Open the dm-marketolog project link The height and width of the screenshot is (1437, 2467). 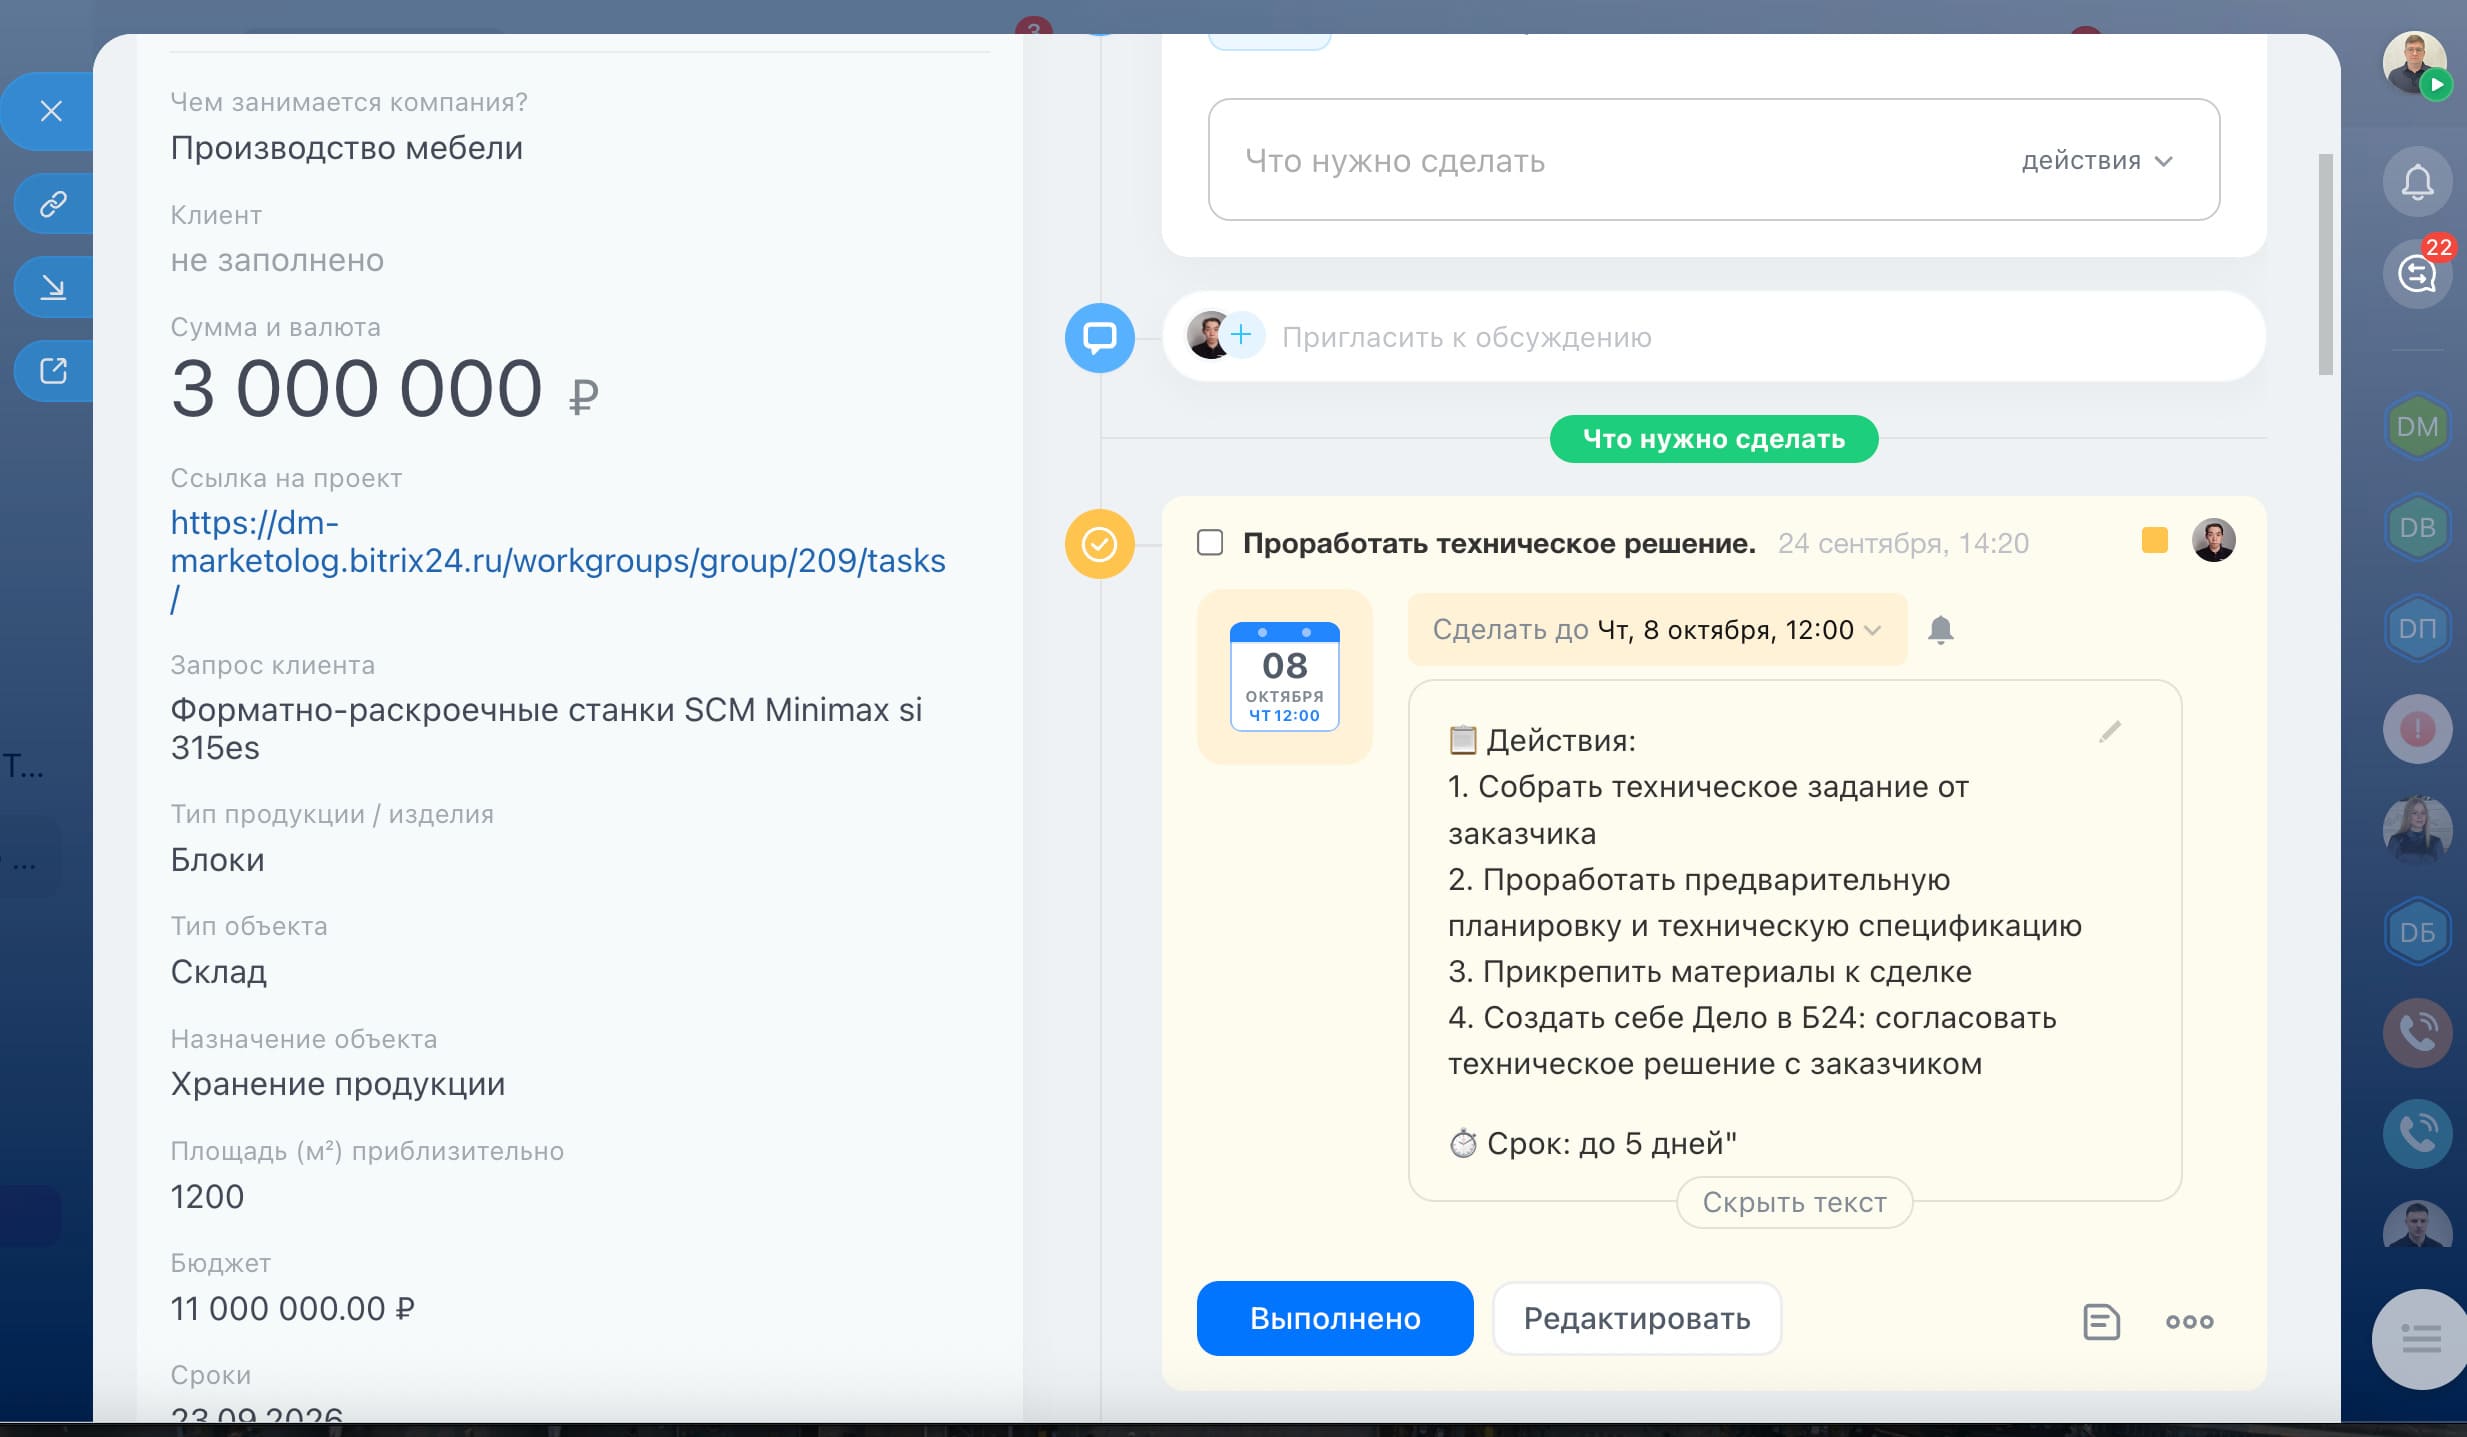557,561
